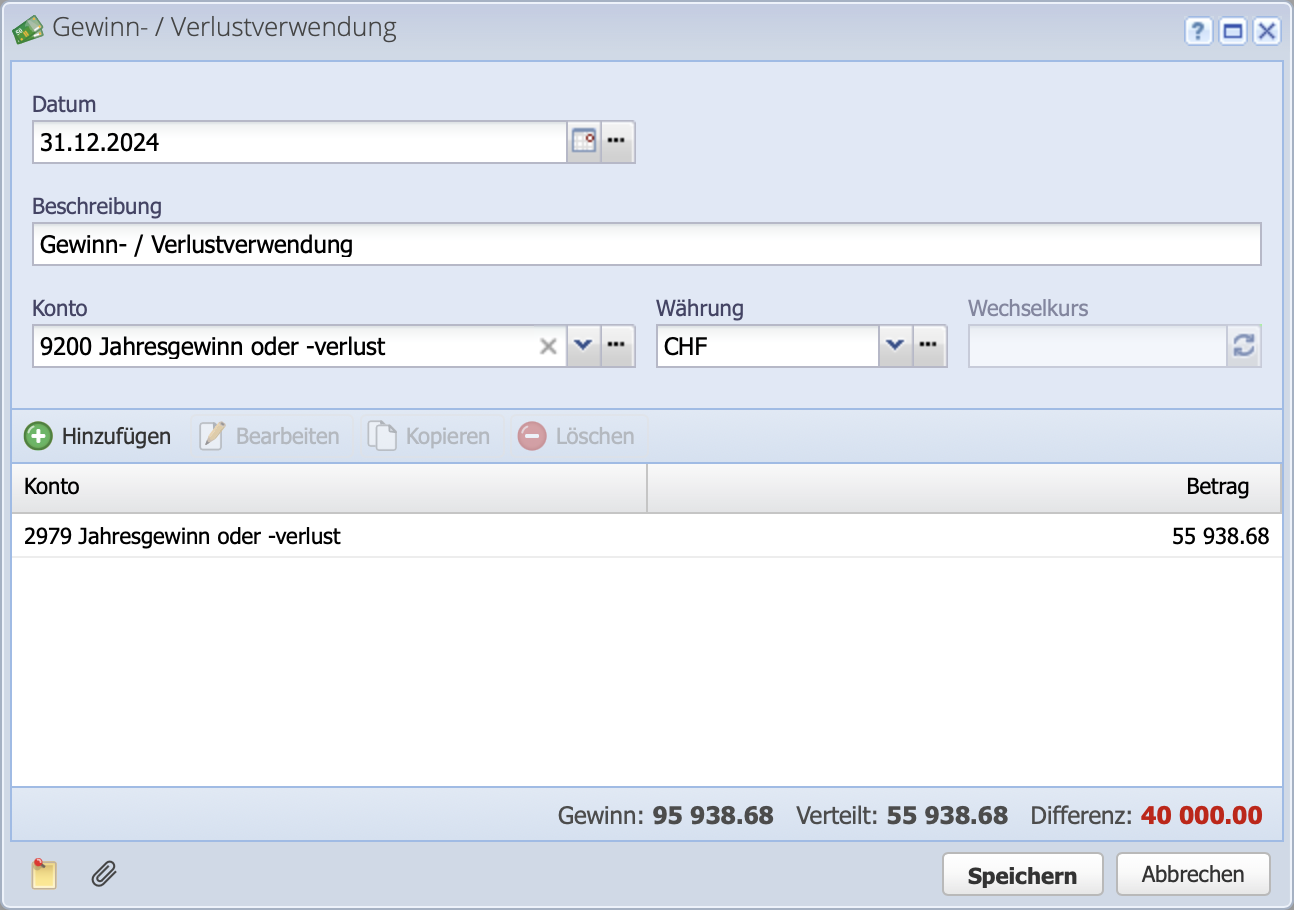
Task: Clear the Konto field with the X icon
Action: coord(548,345)
